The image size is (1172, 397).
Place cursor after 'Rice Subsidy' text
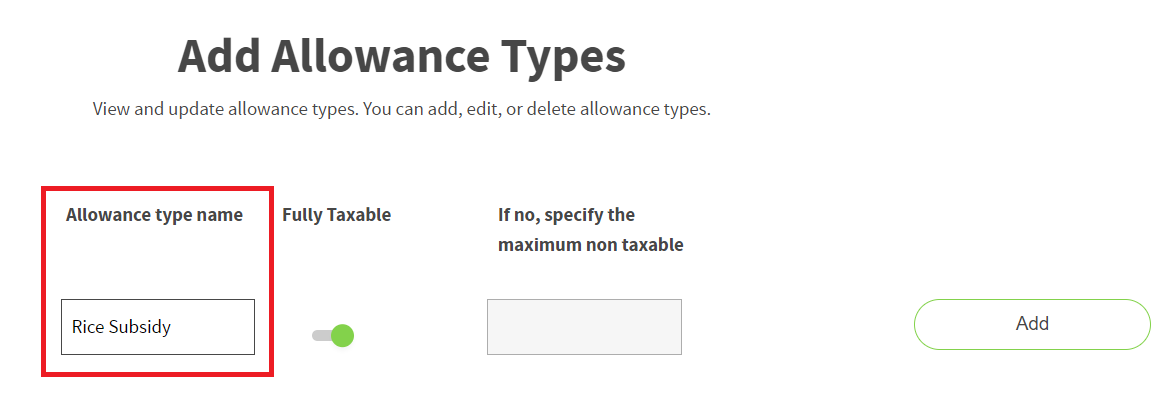tap(173, 327)
